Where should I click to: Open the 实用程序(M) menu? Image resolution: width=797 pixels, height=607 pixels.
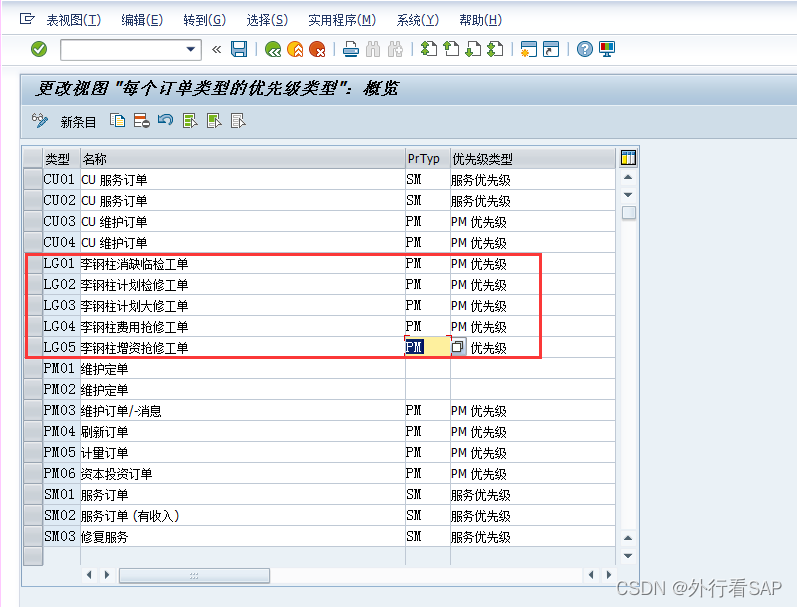[x=342, y=20]
